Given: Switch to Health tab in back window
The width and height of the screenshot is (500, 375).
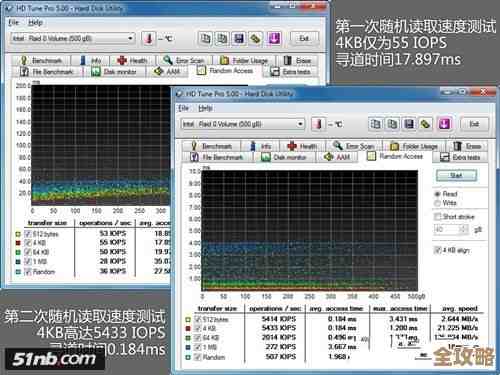Looking at the screenshot, I should pyautogui.click(x=132, y=60).
